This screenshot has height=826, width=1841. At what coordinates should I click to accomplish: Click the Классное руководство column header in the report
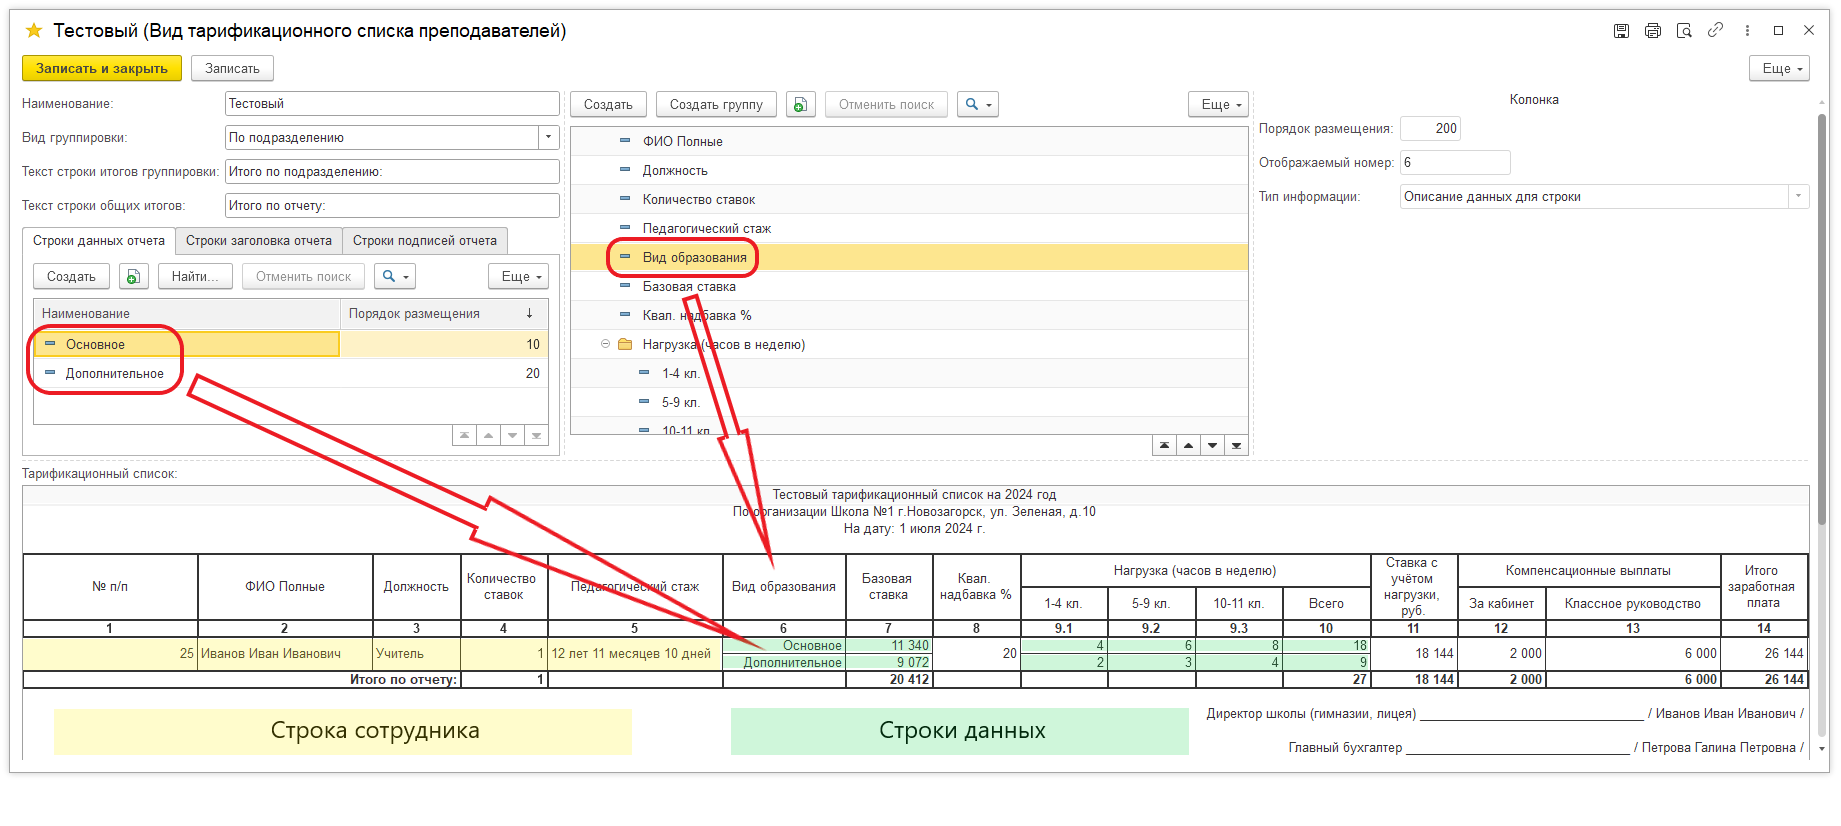[1632, 603]
